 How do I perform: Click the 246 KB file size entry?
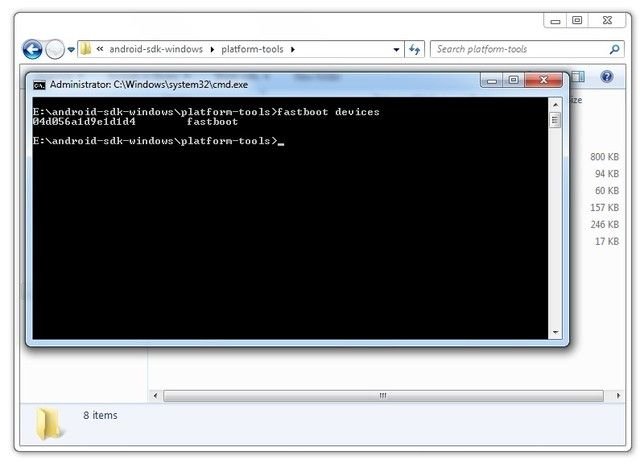click(604, 224)
